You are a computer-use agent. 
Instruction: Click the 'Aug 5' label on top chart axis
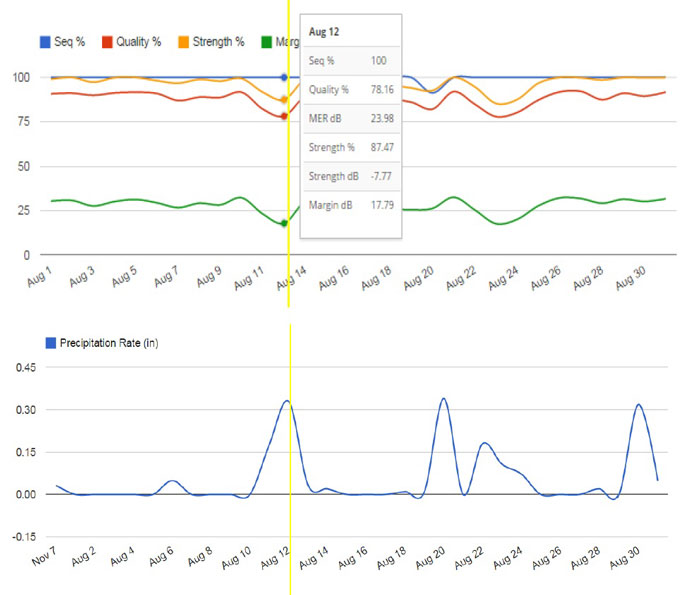point(124,277)
